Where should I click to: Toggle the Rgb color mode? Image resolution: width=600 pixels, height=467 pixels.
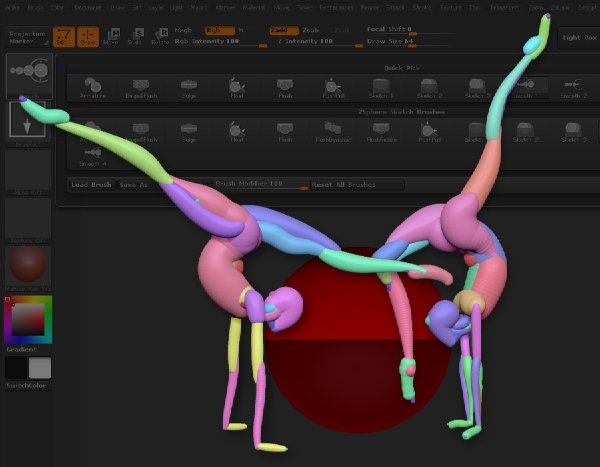(x=220, y=30)
